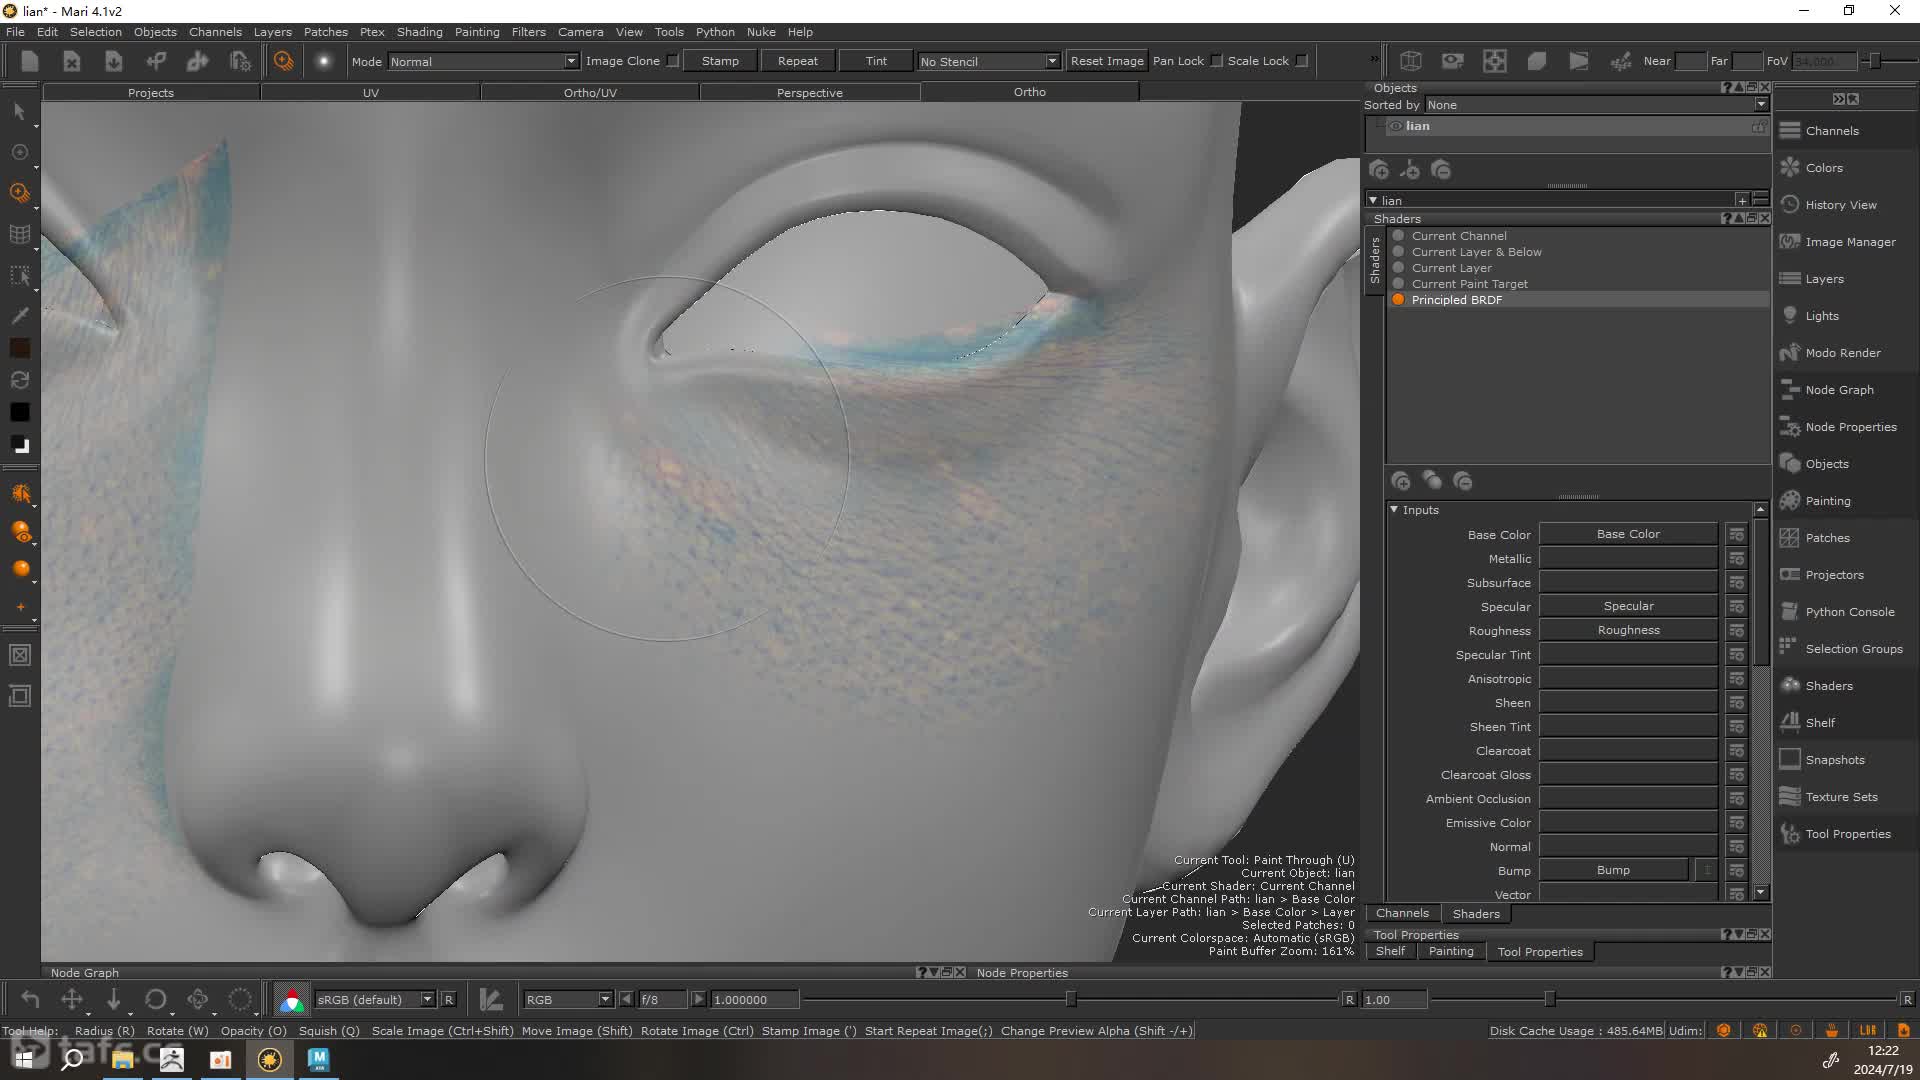Select the Current Channel shader radio button

click(1398, 236)
